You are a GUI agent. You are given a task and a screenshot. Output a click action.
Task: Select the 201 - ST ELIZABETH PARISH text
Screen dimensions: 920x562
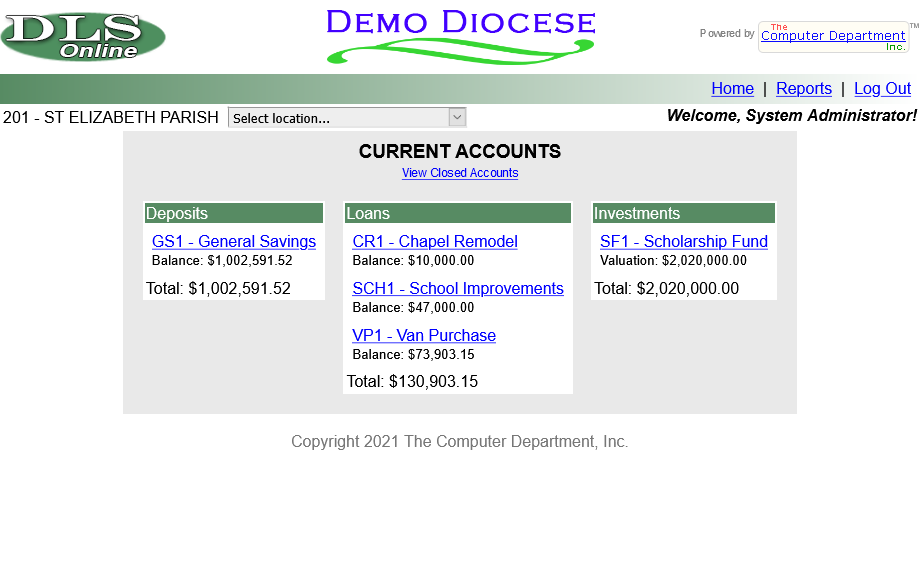tap(111, 117)
